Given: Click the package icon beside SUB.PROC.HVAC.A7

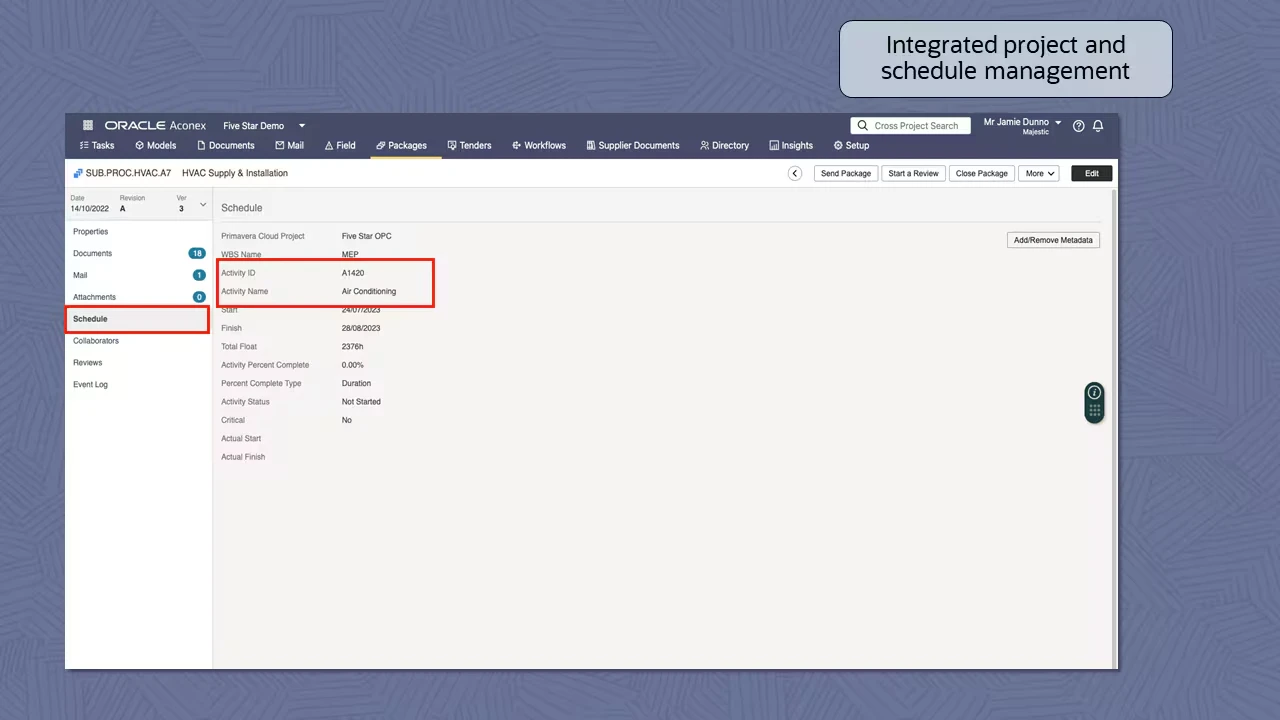Looking at the screenshot, I should click(x=78, y=173).
